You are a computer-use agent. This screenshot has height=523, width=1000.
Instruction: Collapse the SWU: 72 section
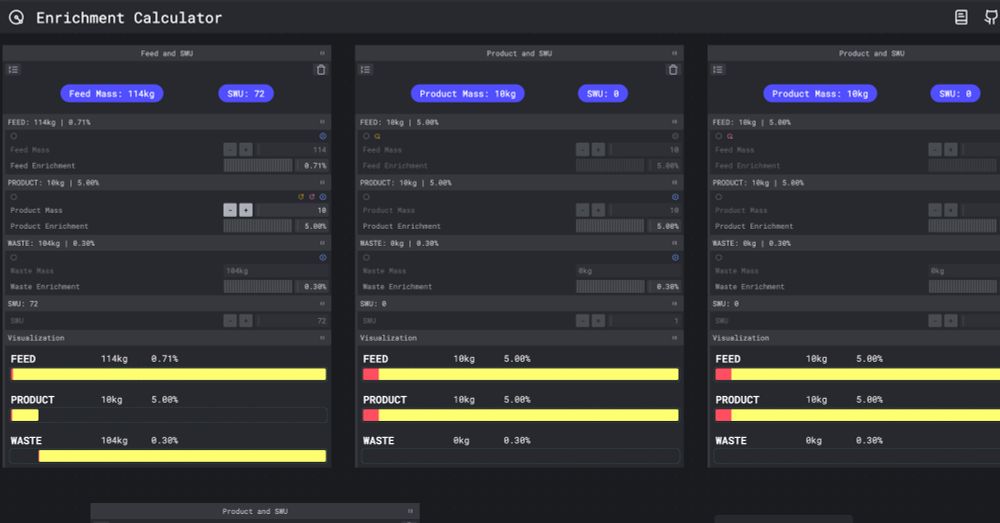point(322,303)
